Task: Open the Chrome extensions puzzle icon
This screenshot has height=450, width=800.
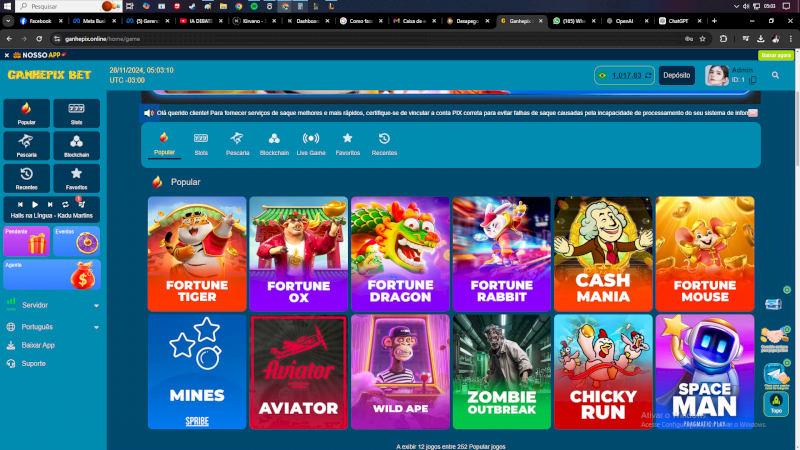Action: coord(723,39)
